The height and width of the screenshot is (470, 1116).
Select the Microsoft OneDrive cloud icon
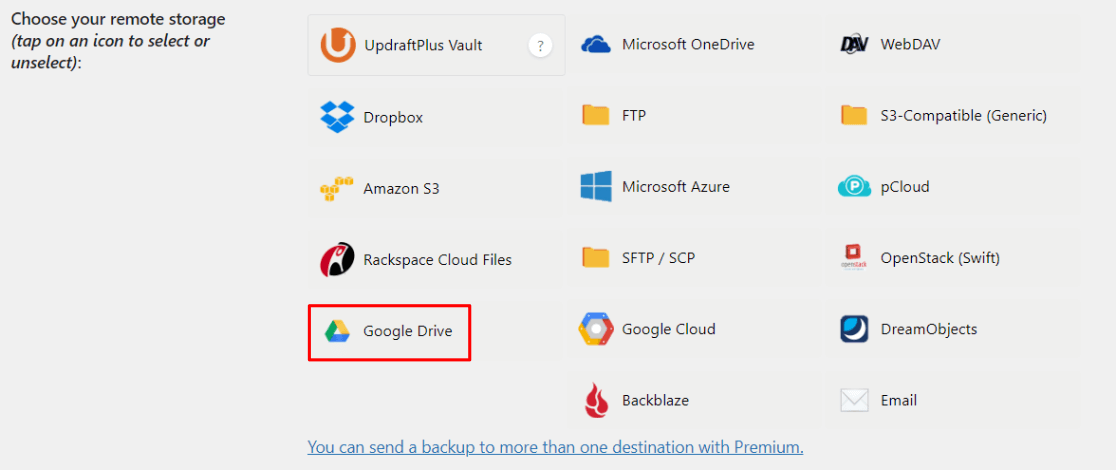coord(596,45)
